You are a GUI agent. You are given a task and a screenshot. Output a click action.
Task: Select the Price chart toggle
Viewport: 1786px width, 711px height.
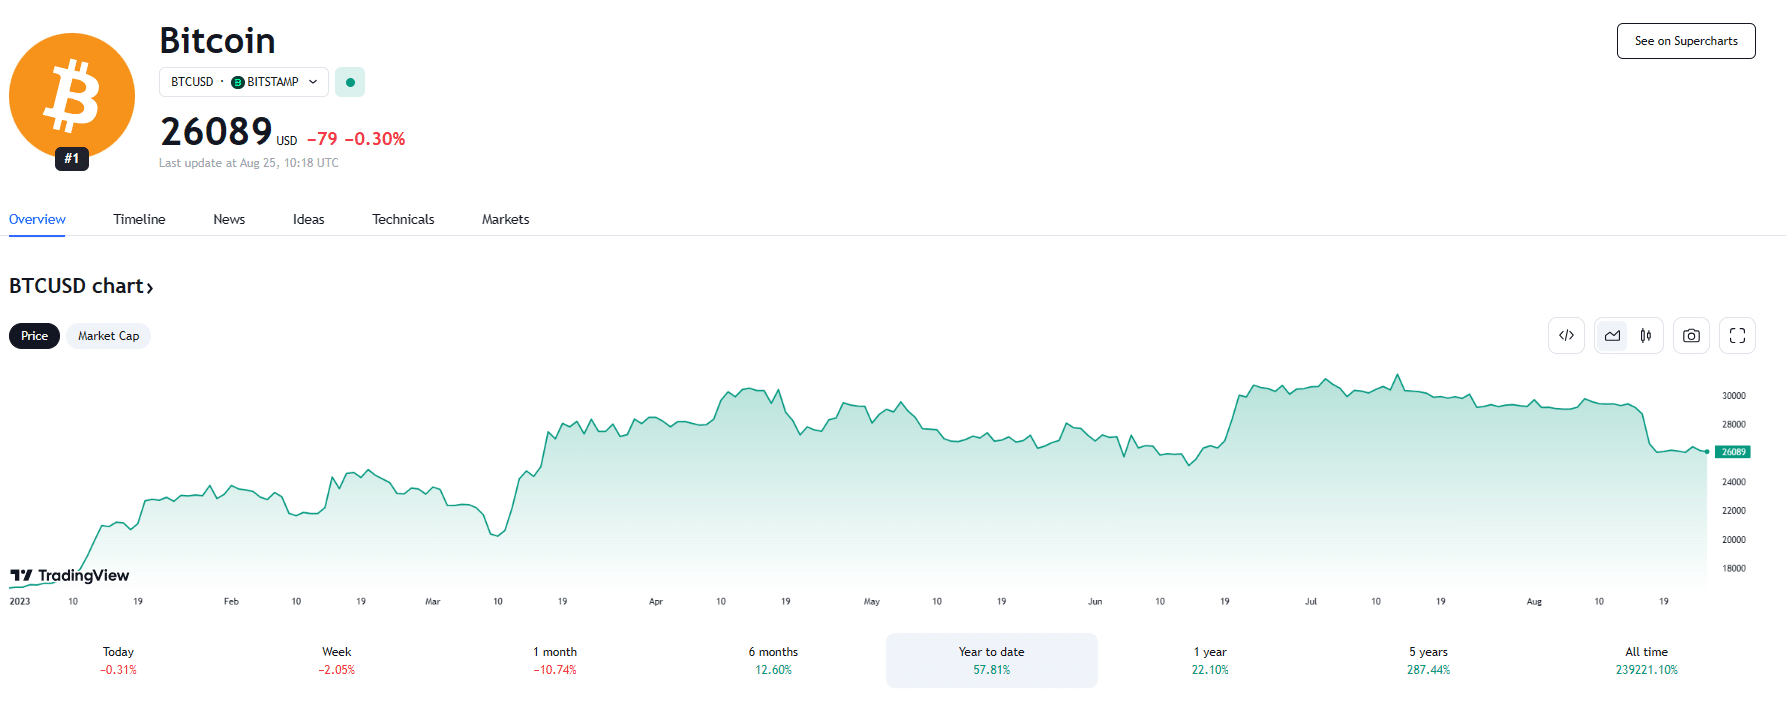click(35, 336)
